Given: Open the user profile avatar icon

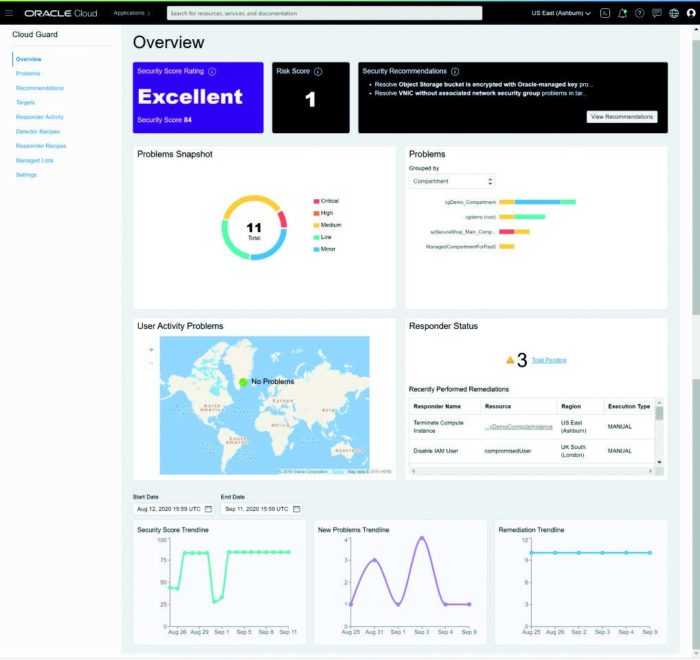Looking at the screenshot, I should 691,13.
